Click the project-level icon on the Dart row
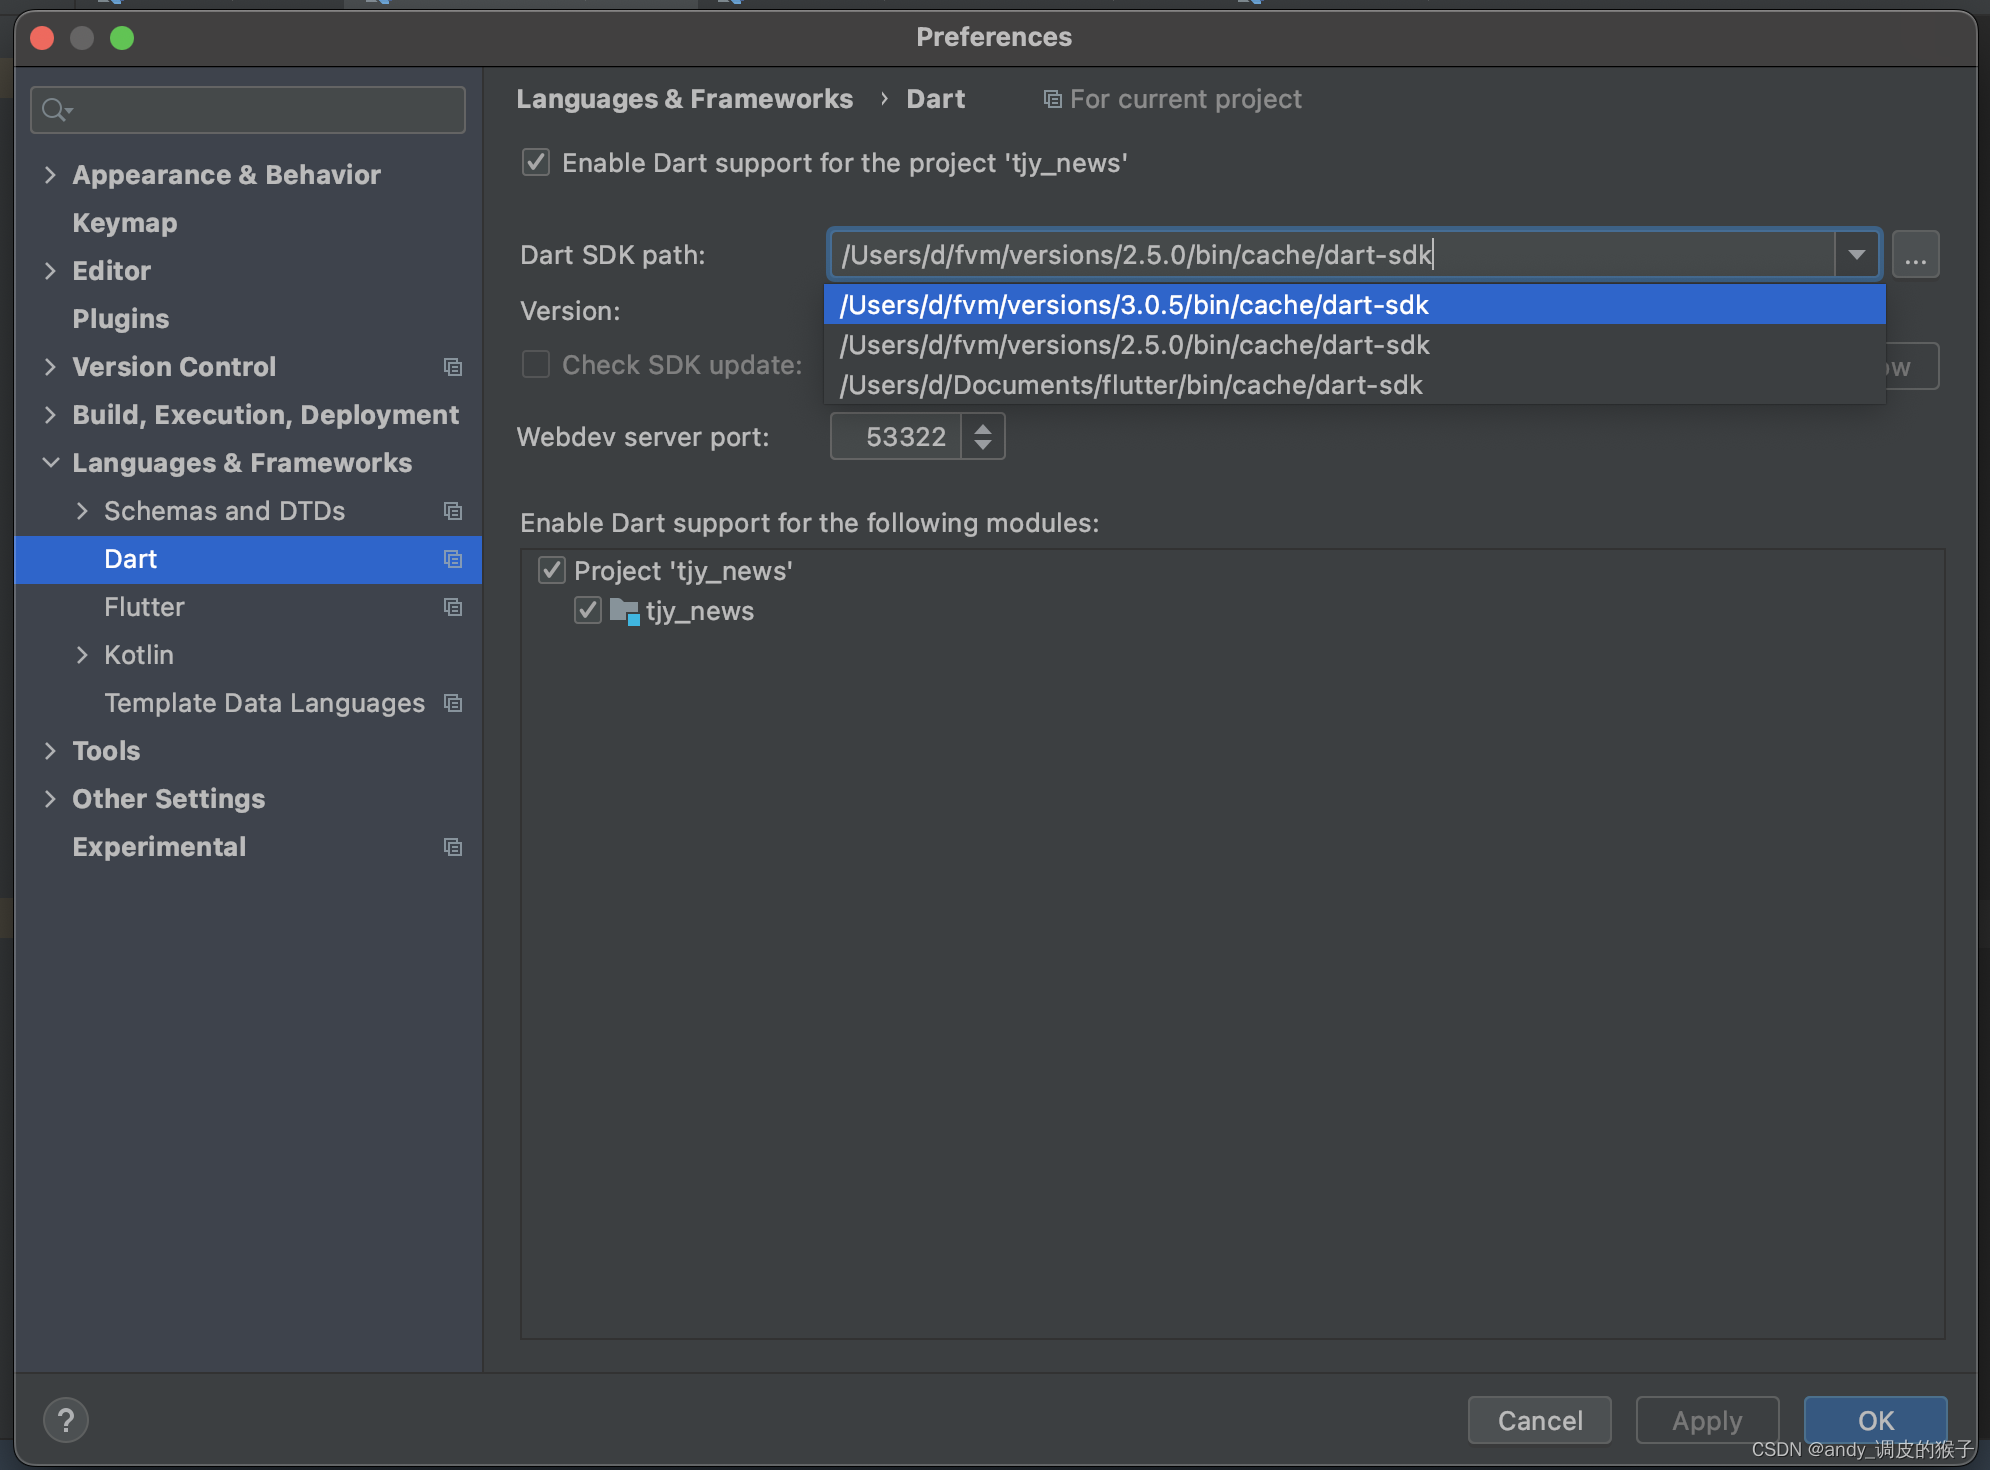The image size is (1990, 1470). coord(453,559)
